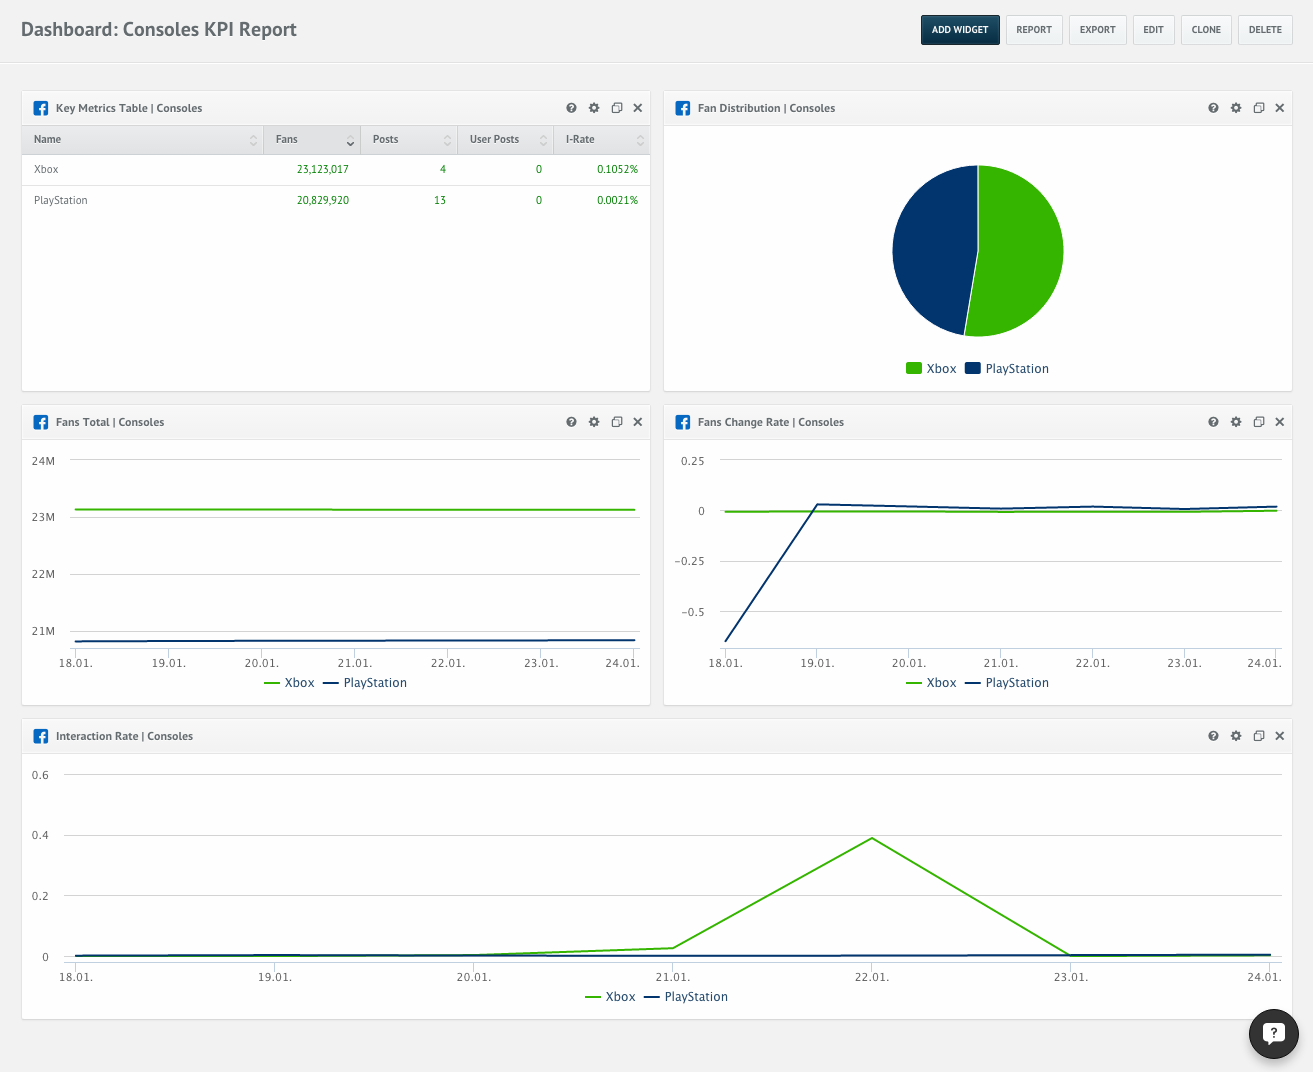This screenshot has height=1072, width=1313.
Task: Remove the Fans Total widget
Action: tap(638, 422)
